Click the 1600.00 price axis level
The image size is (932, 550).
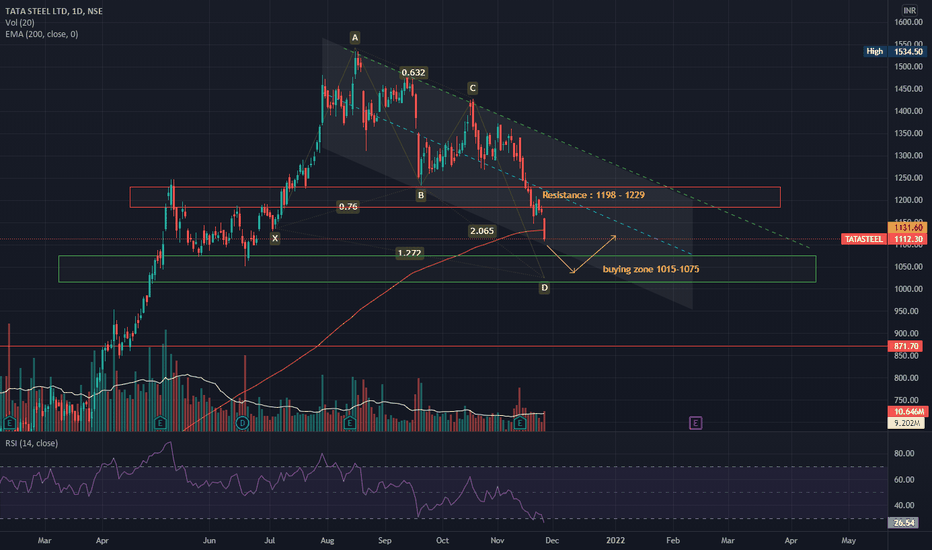(x=908, y=22)
